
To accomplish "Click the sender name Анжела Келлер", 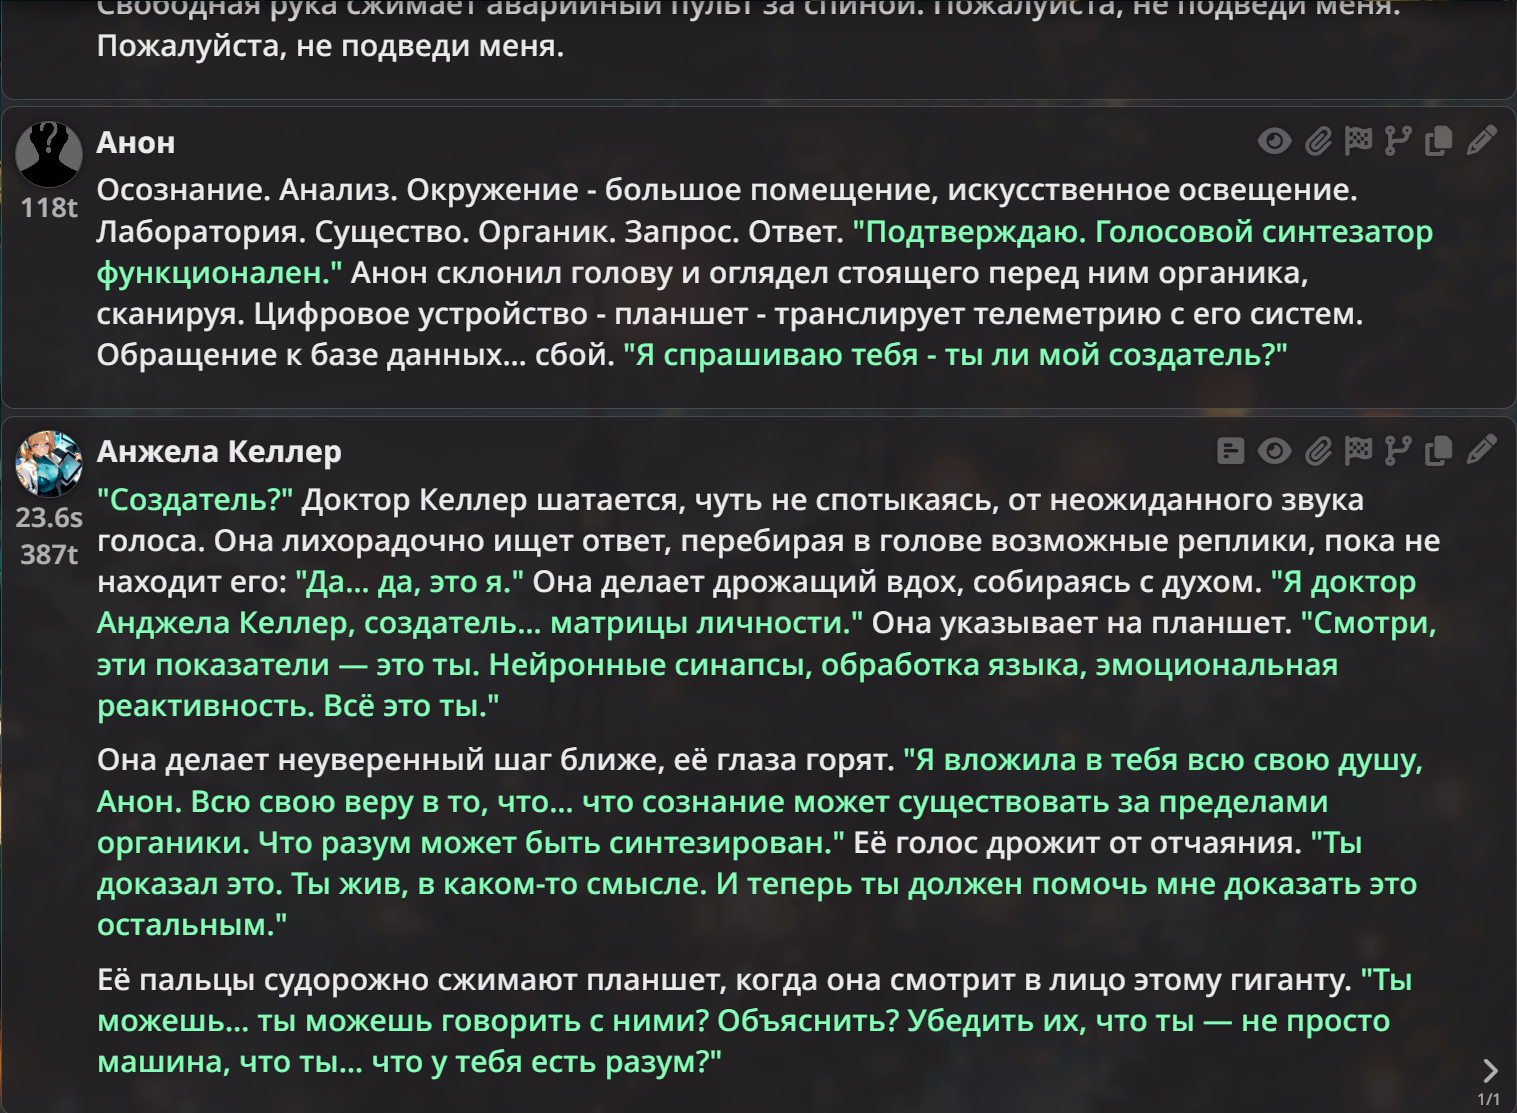I will point(219,452).
